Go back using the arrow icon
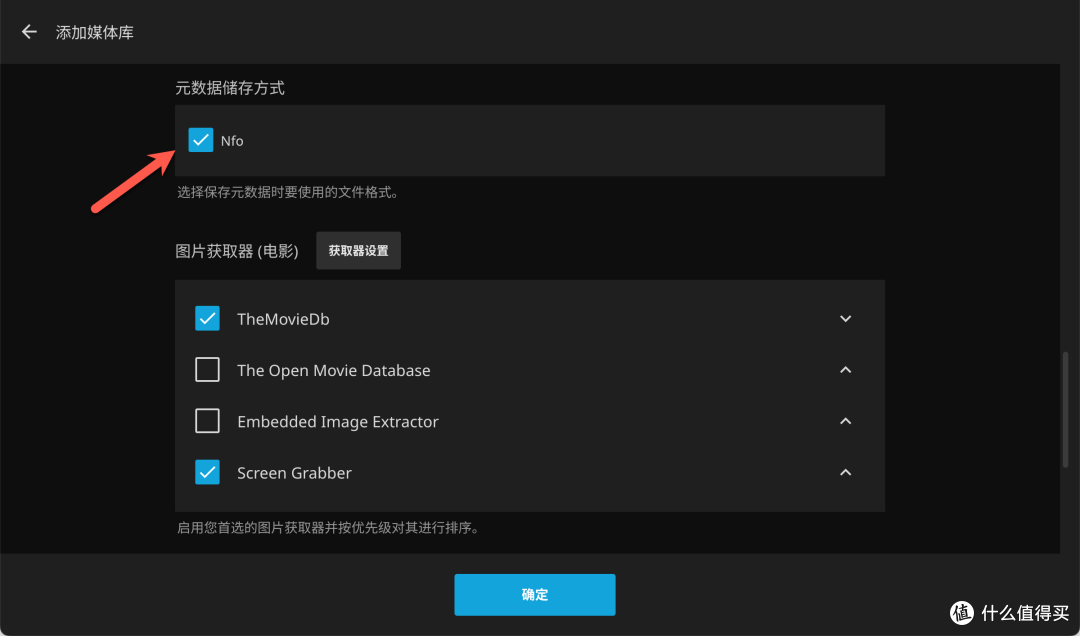The height and width of the screenshot is (636, 1080). [x=29, y=32]
